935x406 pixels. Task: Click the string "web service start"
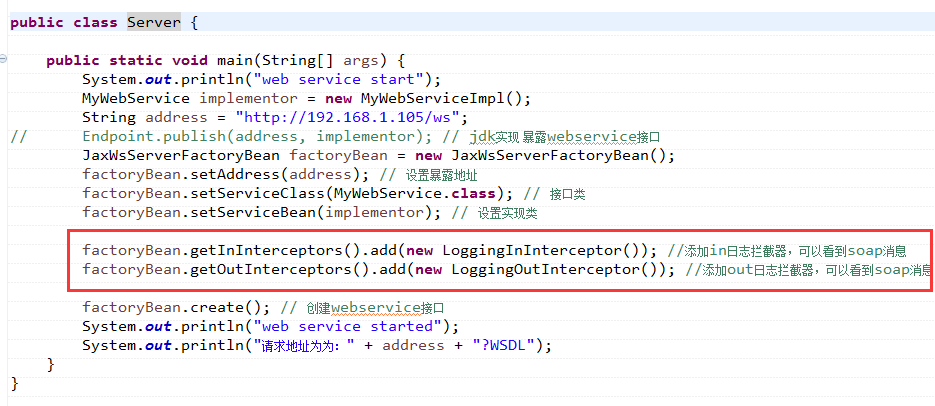click(x=338, y=80)
